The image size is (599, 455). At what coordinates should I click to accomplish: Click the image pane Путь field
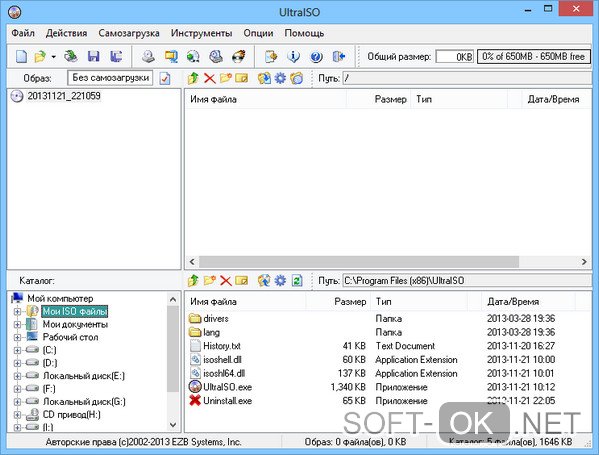click(467, 78)
